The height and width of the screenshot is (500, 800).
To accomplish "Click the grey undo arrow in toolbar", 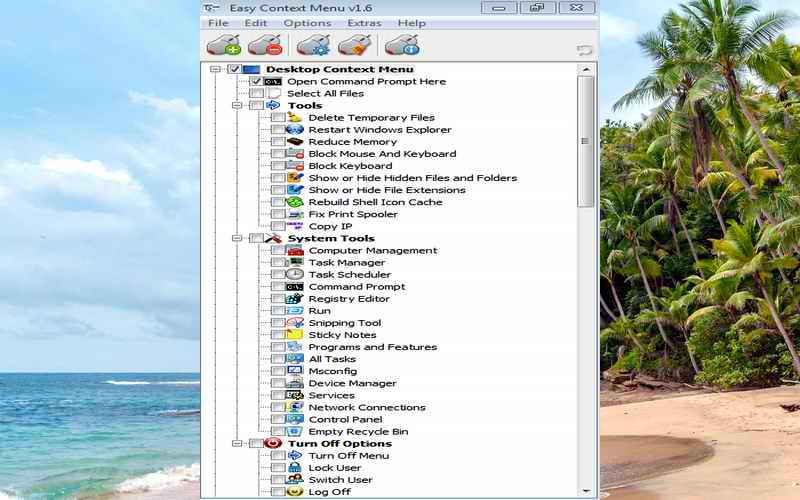I will 585,50.
